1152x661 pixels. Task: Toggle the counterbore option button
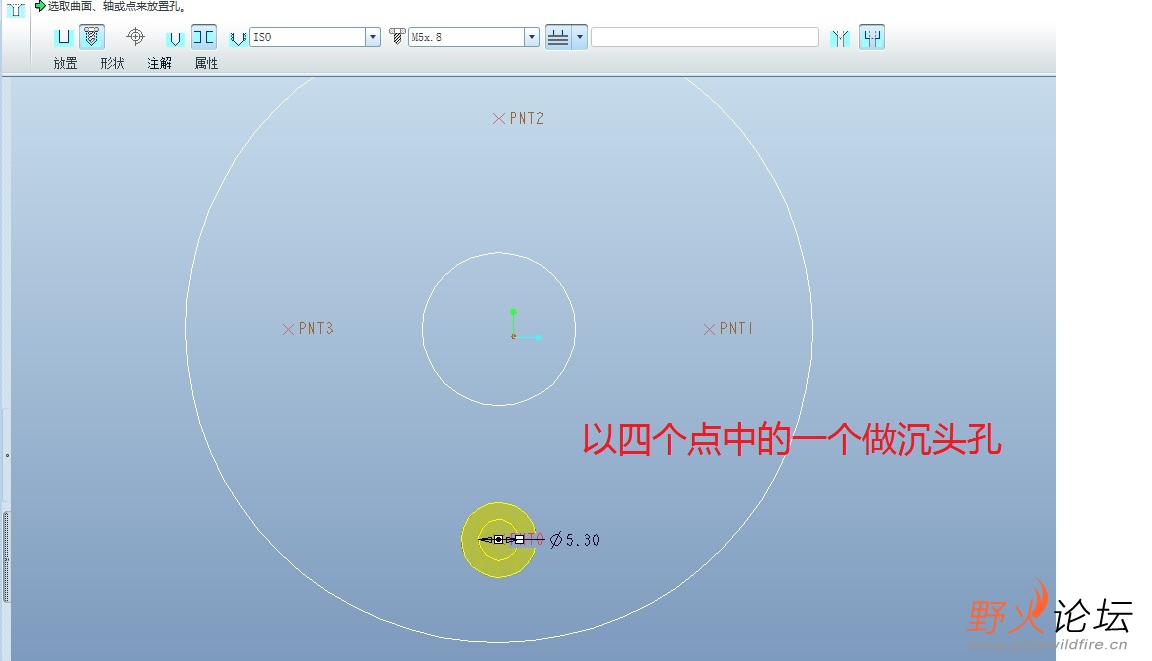click(872, 37)
